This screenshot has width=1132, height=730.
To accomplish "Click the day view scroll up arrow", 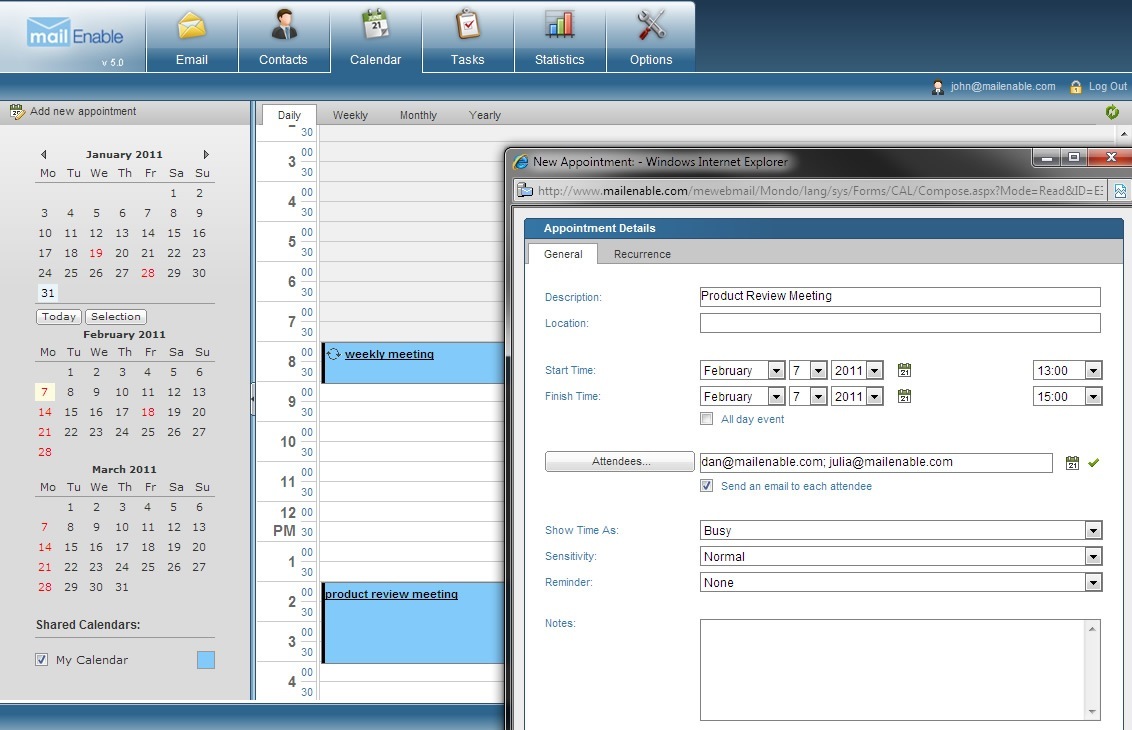I will 1124,134.
